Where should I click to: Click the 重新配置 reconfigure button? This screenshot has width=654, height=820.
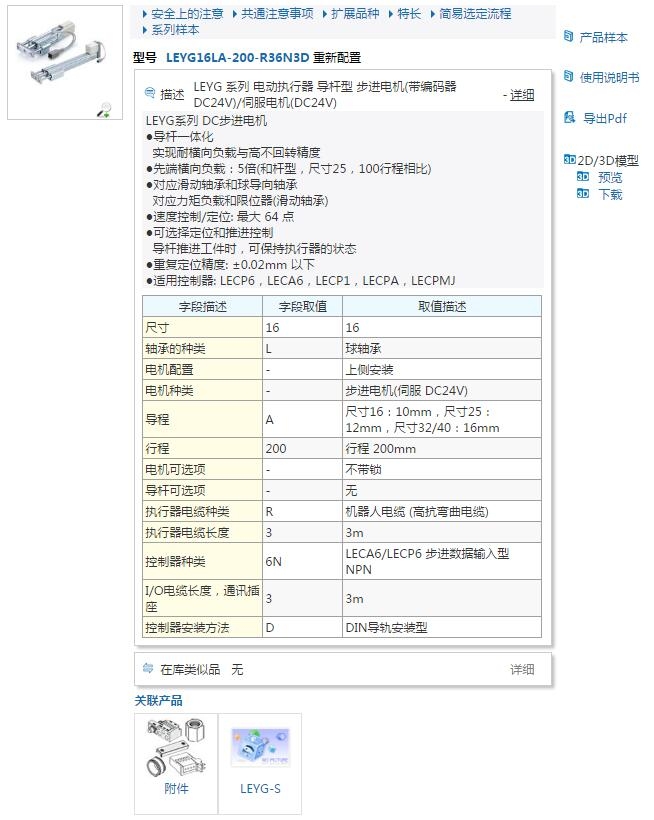click(x=337, y=58)
